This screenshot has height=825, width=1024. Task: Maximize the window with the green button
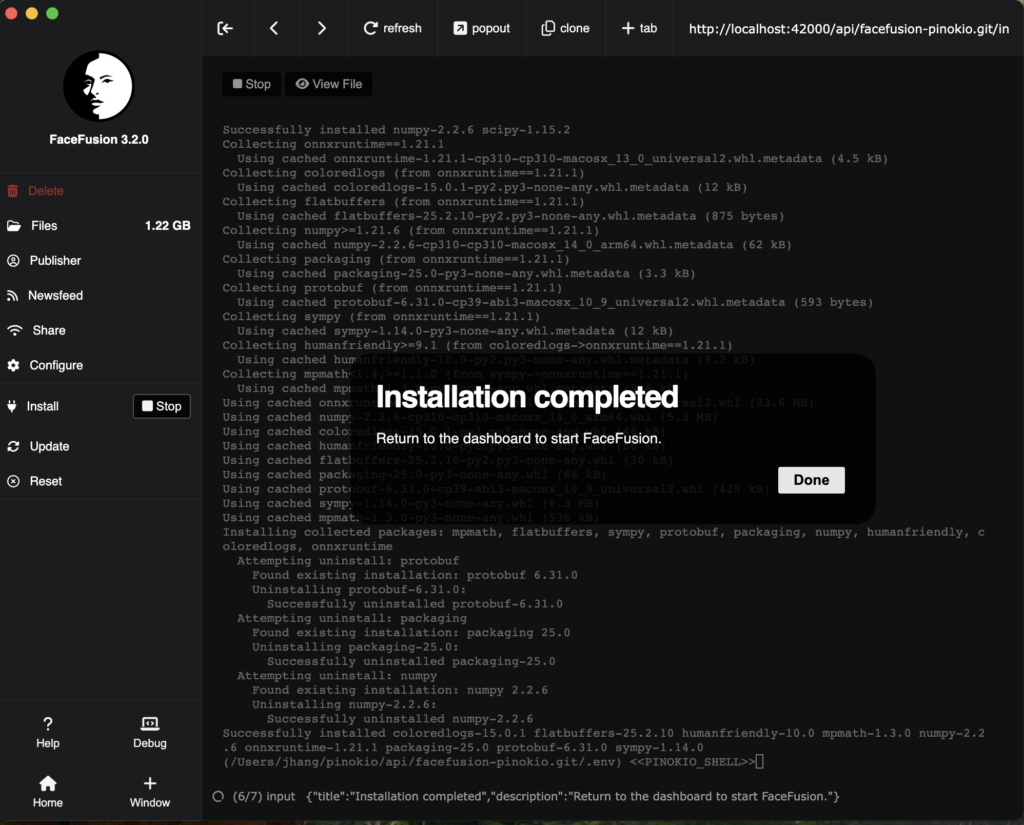click(x=53, y=14)
